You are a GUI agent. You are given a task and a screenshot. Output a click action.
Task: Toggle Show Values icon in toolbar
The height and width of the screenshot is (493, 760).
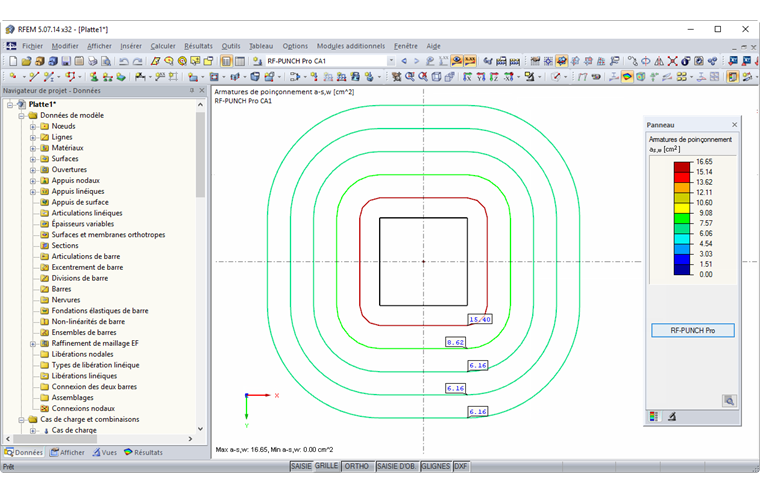[x=470, y=61]
